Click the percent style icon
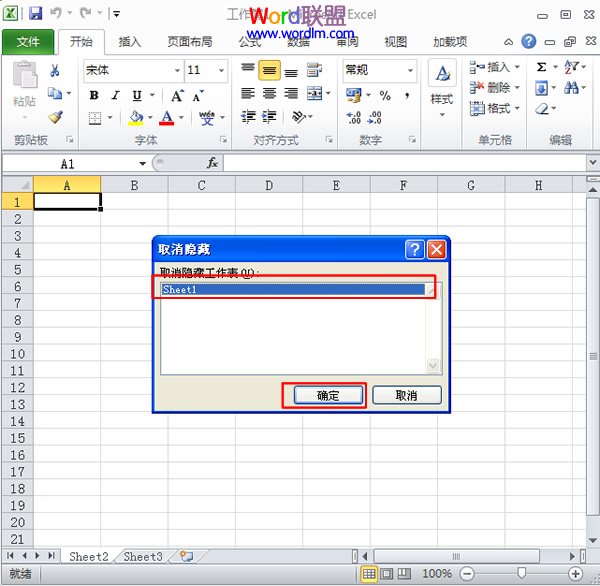Viewport: 600px width, 586px height. click(x=385, y=96)
